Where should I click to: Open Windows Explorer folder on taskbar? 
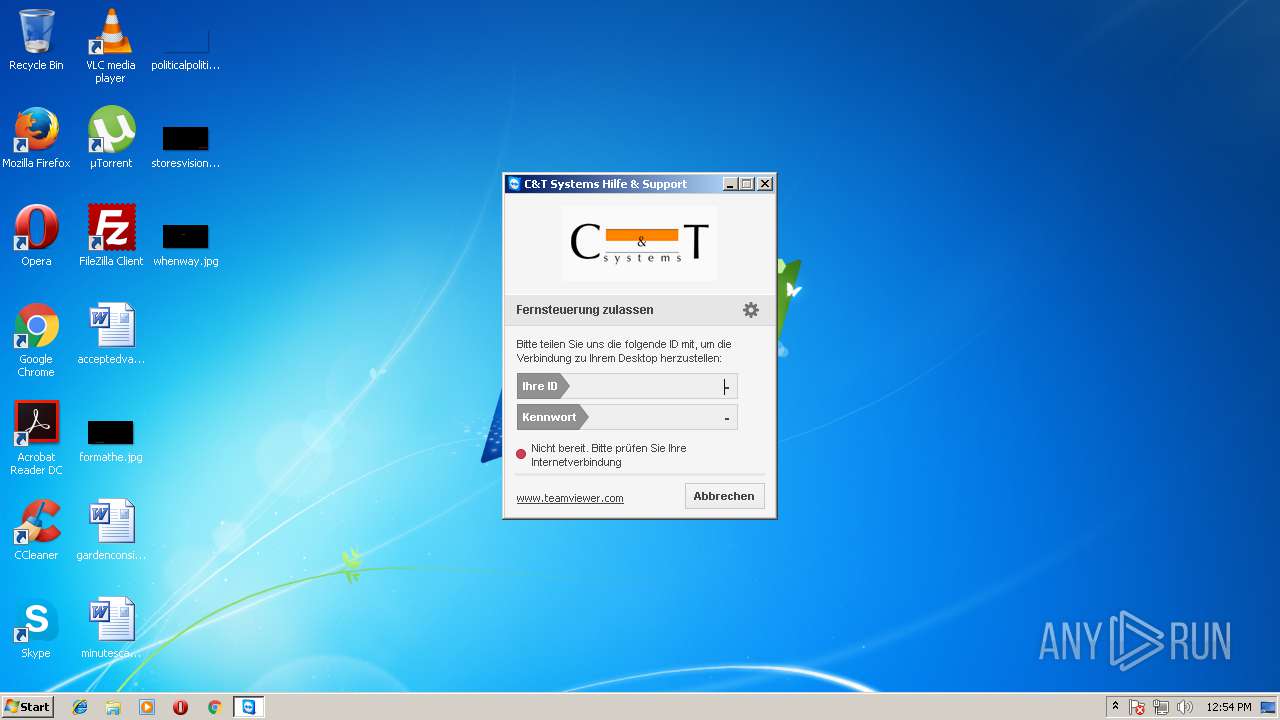pyautogui.click(x=113, y=707)
